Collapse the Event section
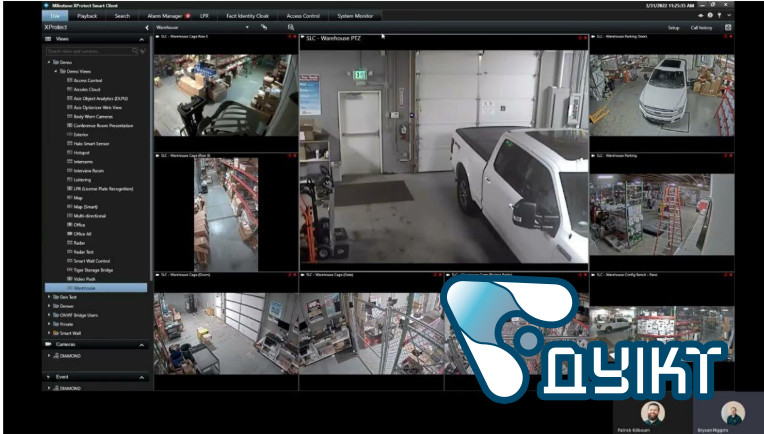The width and height of the screenshot is (764, 434). pyautogui.click(x=142, y=377)
